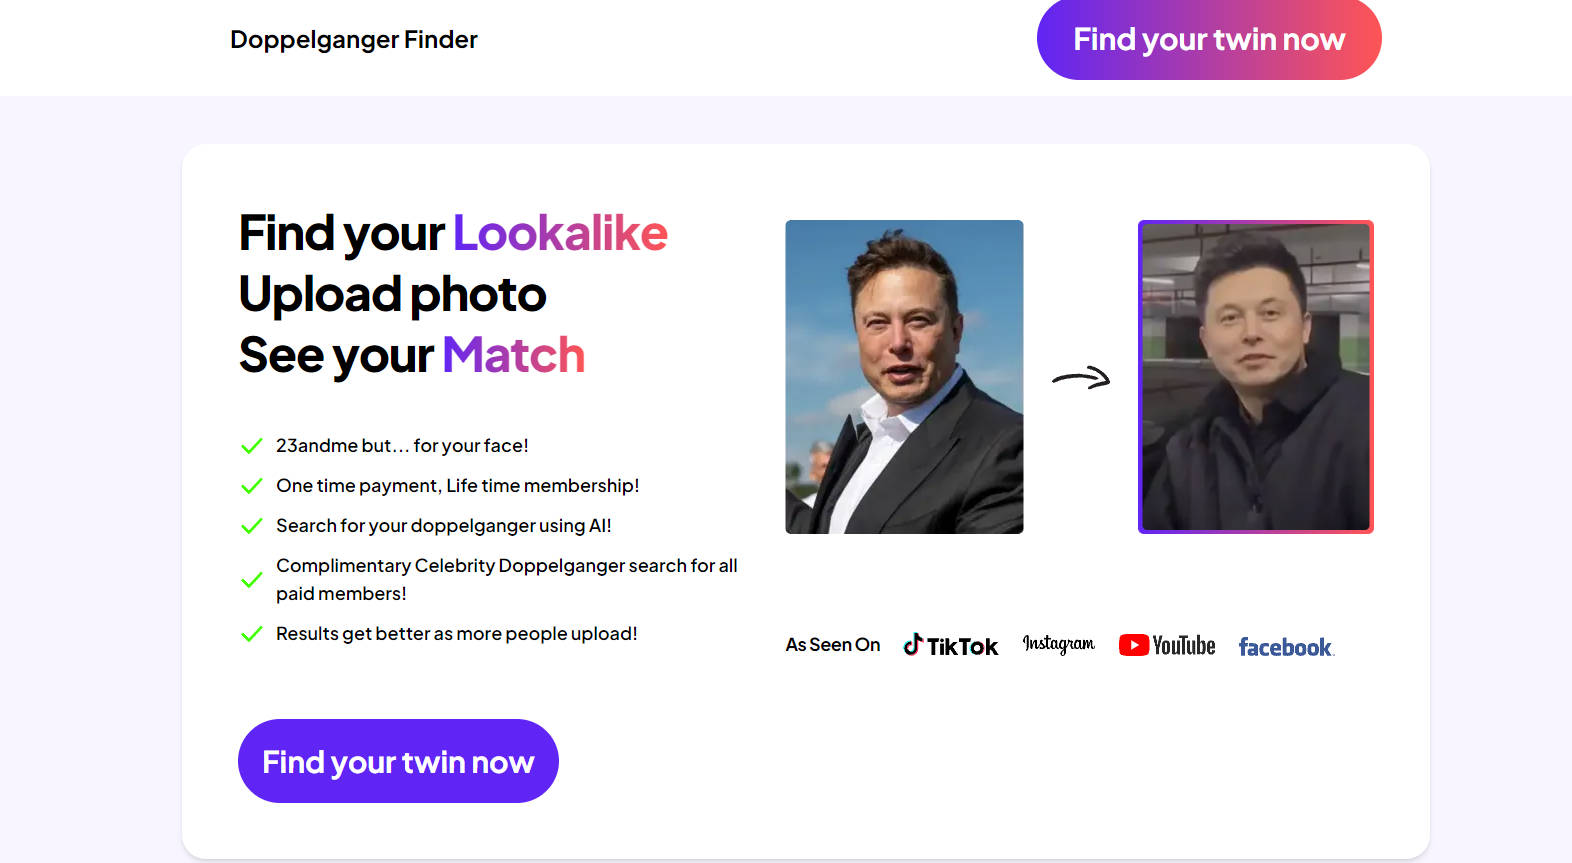Click the TikTok logo
Screen dimensions: 1572x863
tap(950, 646)
